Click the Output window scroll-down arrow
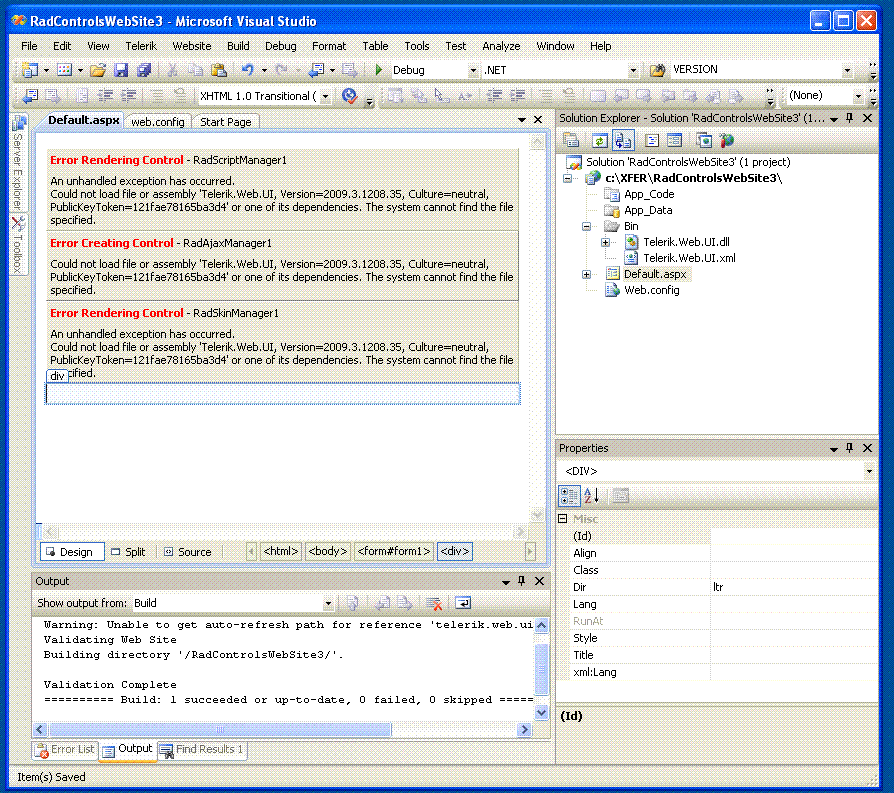This screenshot has height=793, width=894. [x=541, y=712]
